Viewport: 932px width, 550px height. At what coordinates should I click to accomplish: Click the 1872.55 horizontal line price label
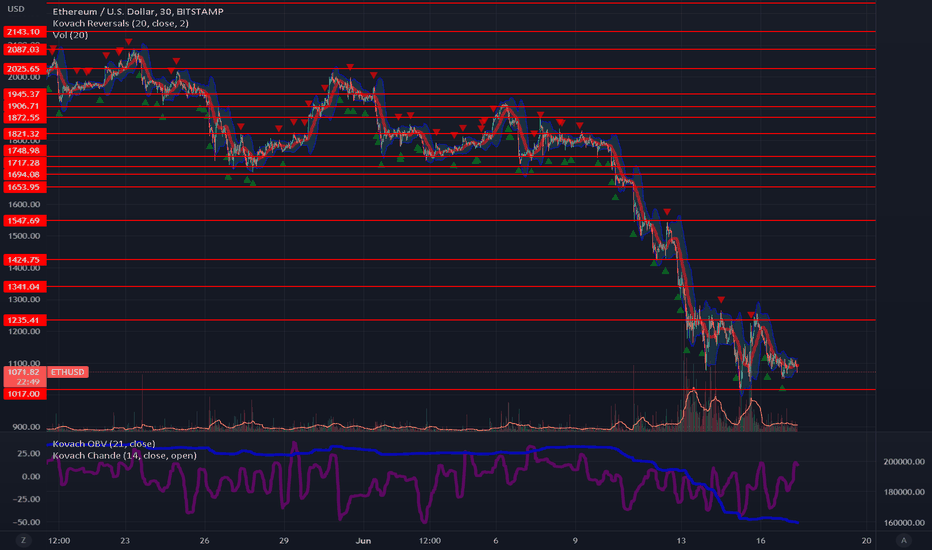(24, 118)
